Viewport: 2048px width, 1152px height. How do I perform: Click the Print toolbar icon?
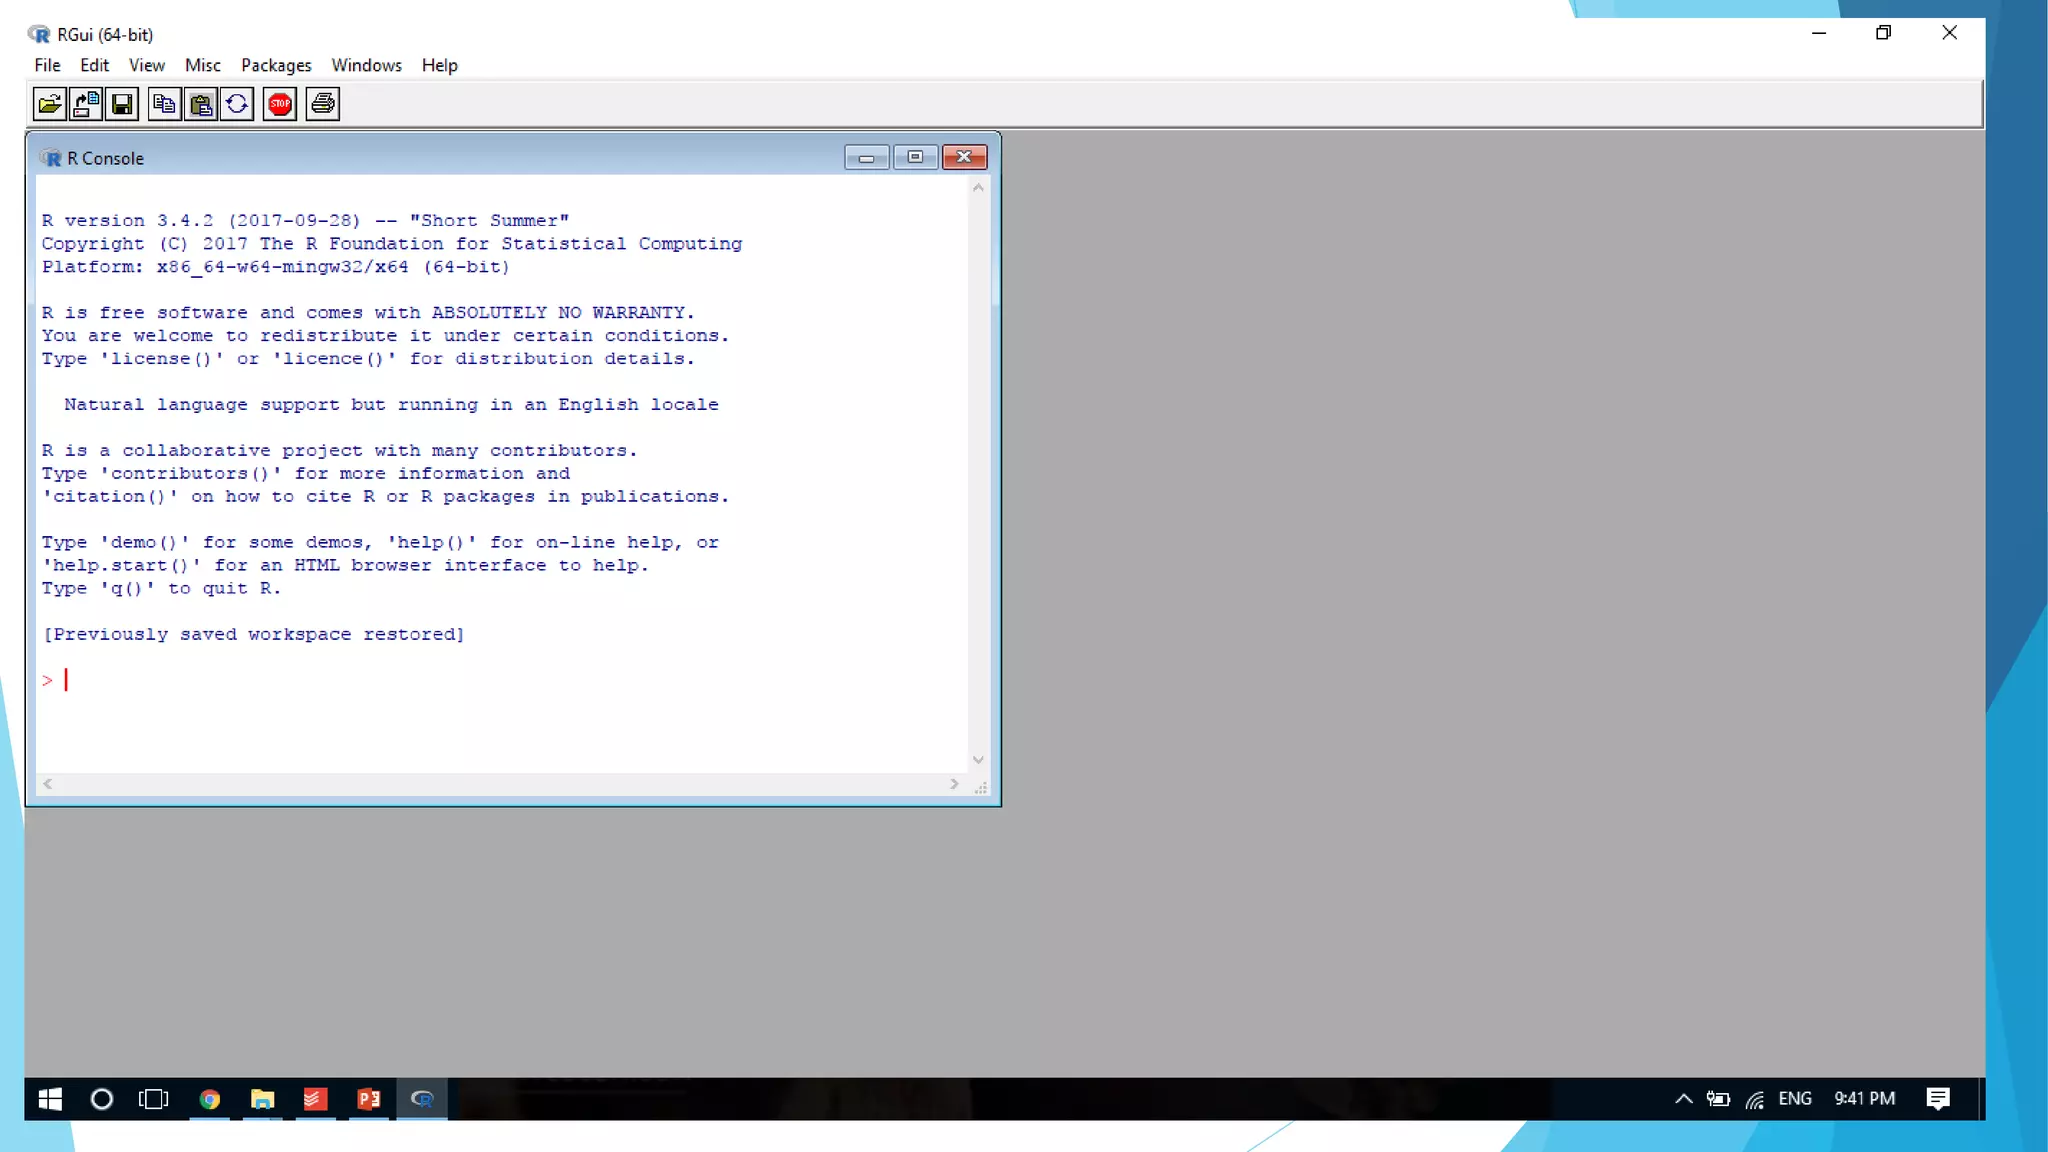pyautogui.click(x=322, y=104)
